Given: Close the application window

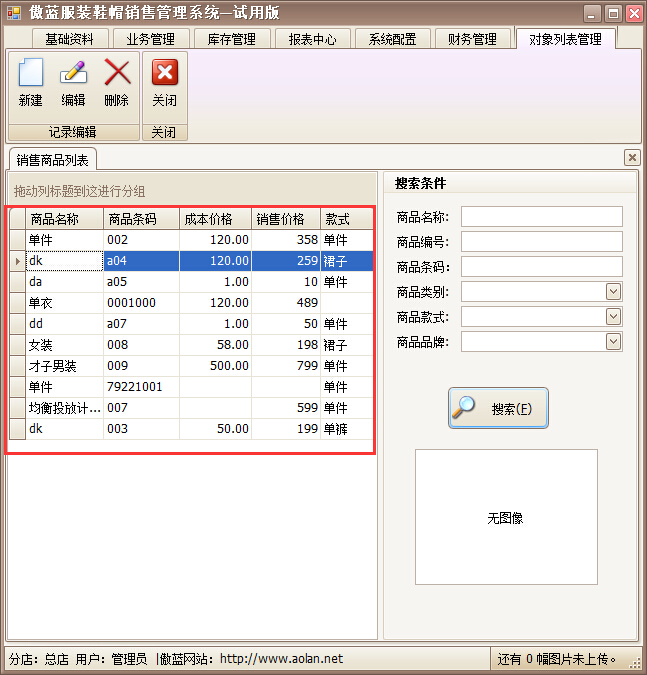Looking at the screenshot, I should 635,14.
